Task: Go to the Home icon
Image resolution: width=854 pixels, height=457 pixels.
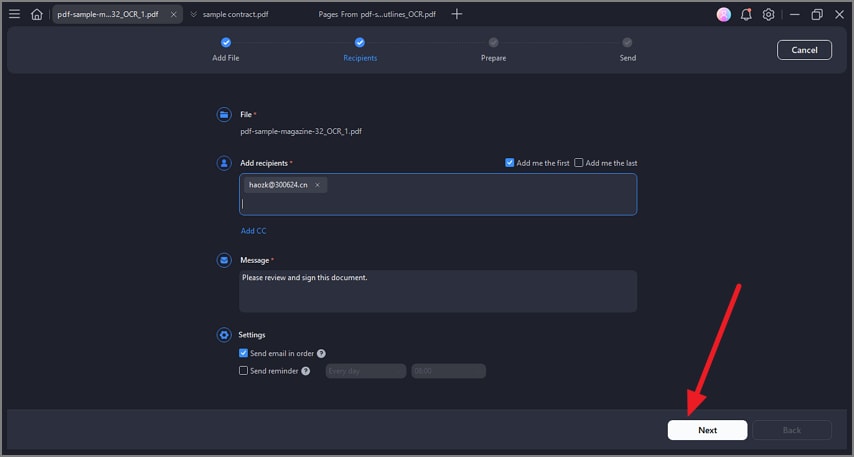Action: click(x=37, y=14)
